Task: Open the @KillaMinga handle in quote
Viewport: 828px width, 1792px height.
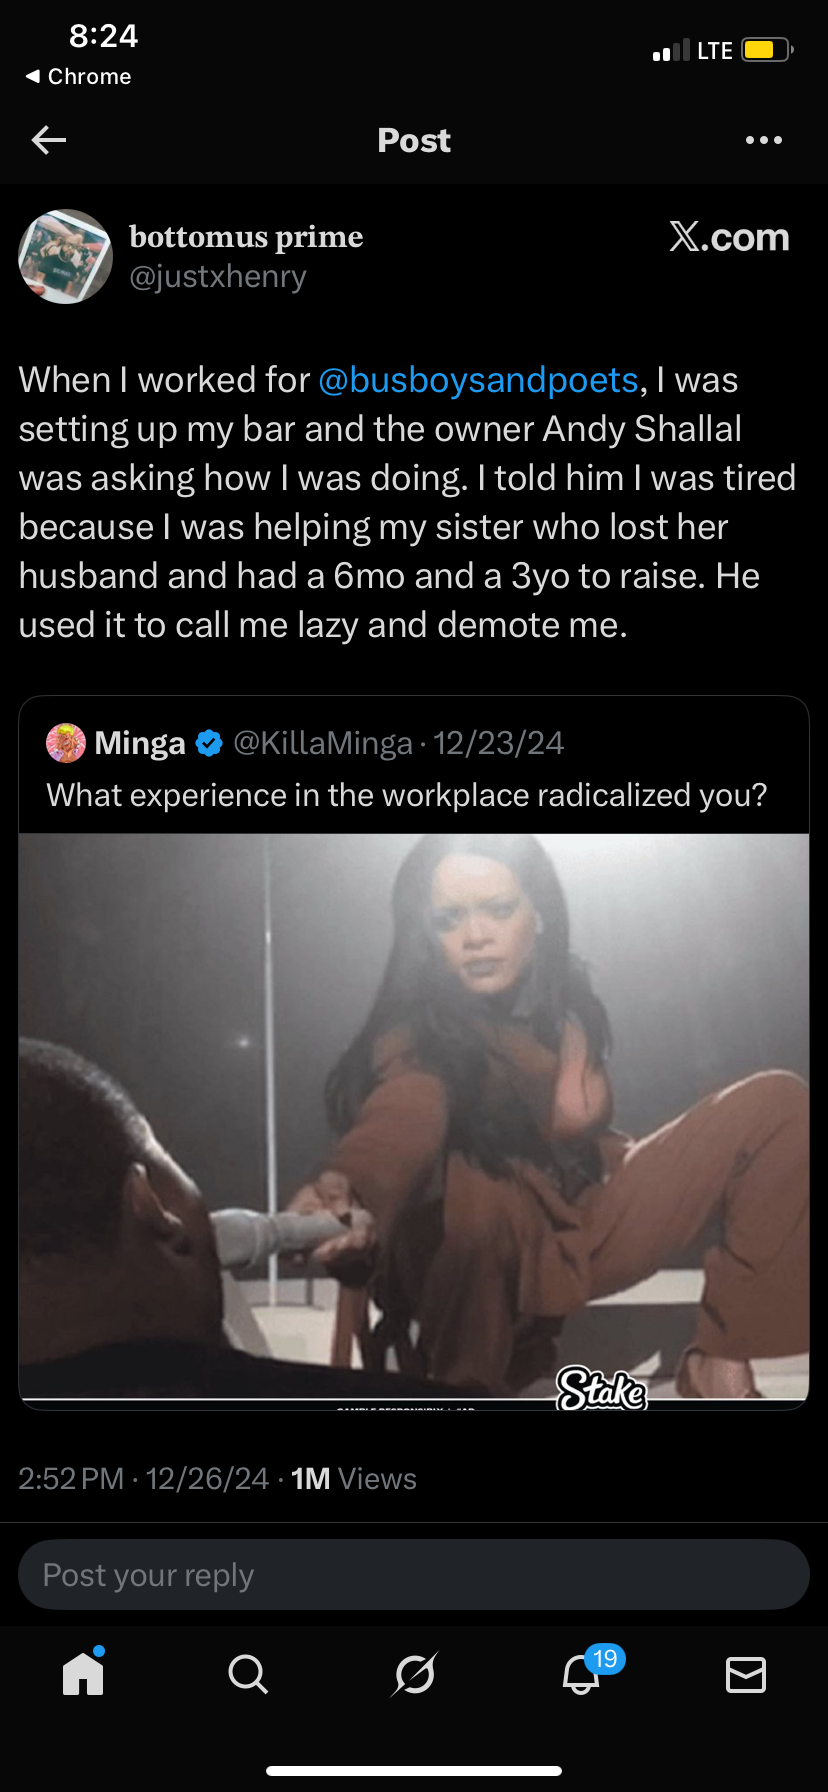Action: tap(322, 743)
